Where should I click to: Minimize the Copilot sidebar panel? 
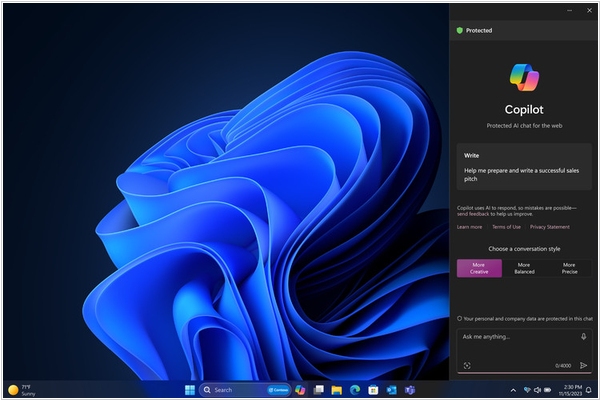point(569,11)
